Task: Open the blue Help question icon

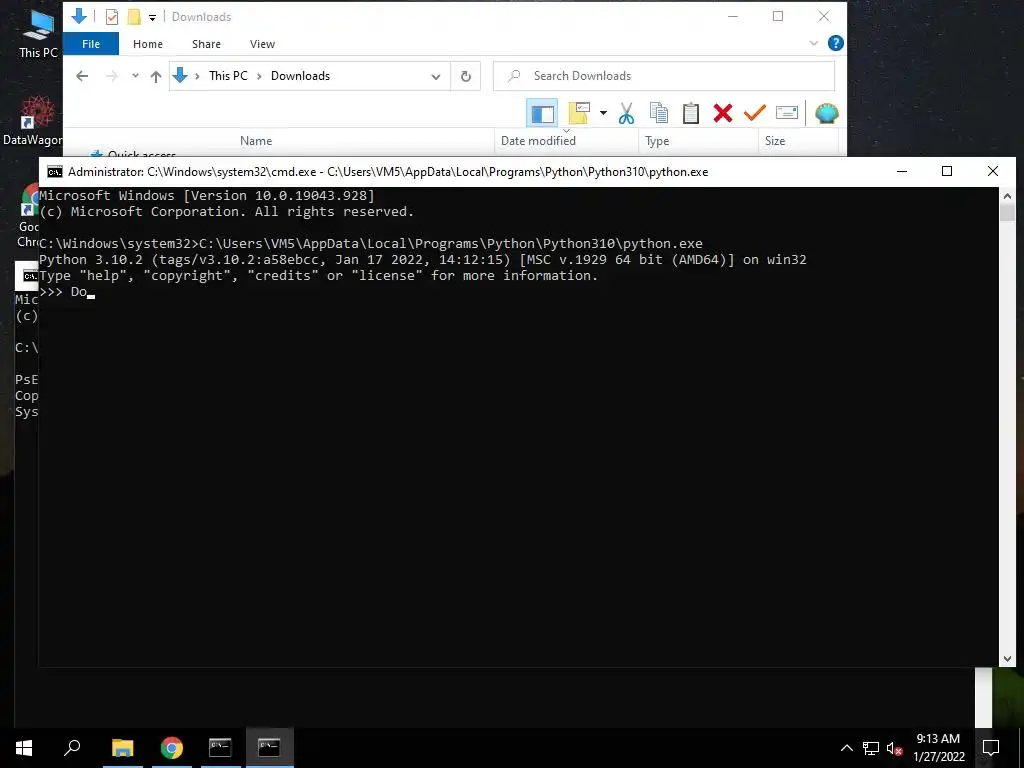Action: click(x=835, y=43)
